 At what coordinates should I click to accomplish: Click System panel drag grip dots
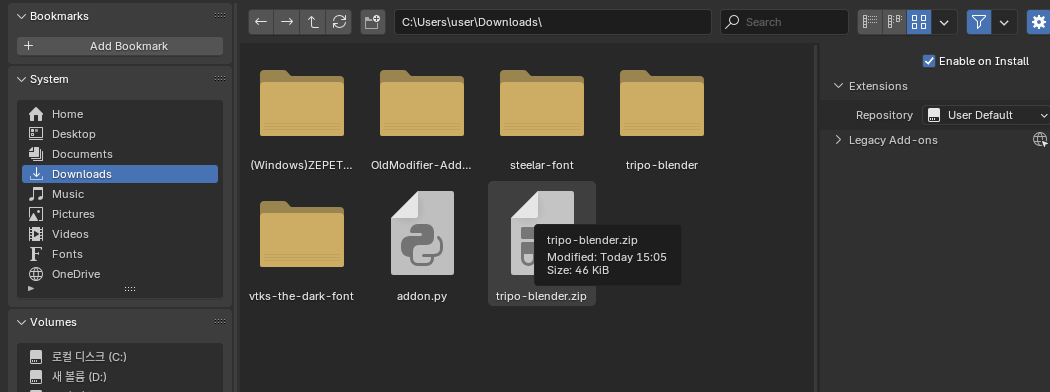tap(220, 78)
